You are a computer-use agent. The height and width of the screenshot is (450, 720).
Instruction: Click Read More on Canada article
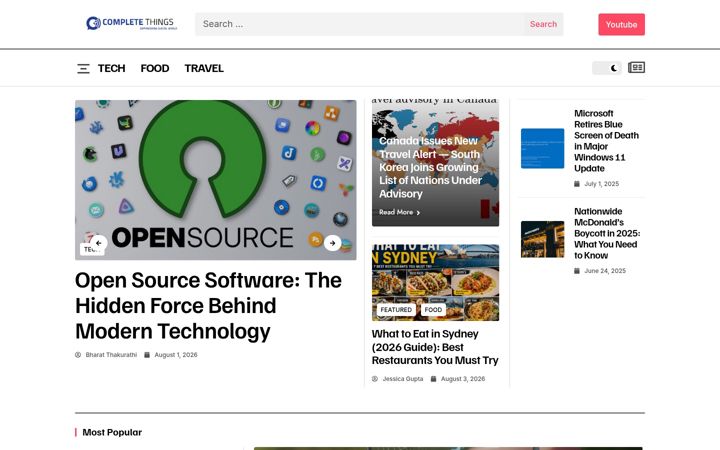[399, 212]
